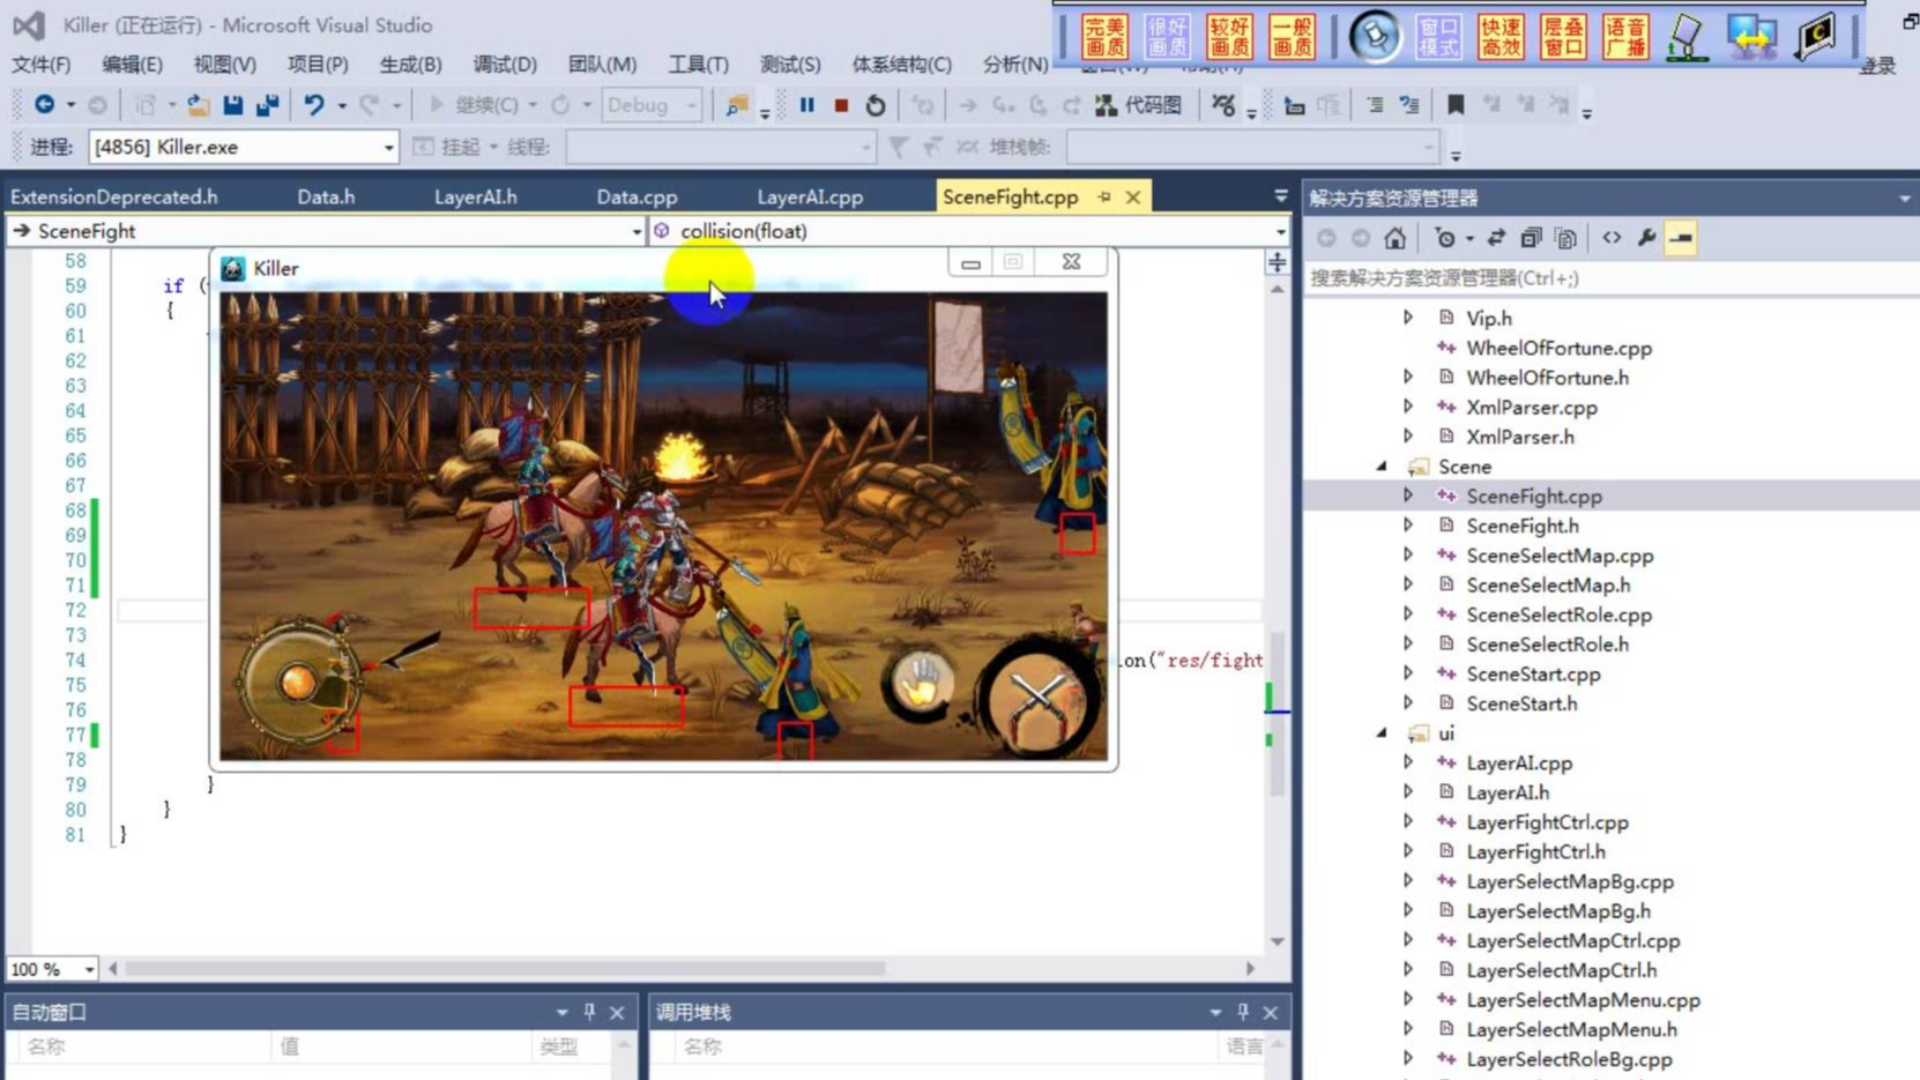Restart the debugging session

click(x=875, y=105)
